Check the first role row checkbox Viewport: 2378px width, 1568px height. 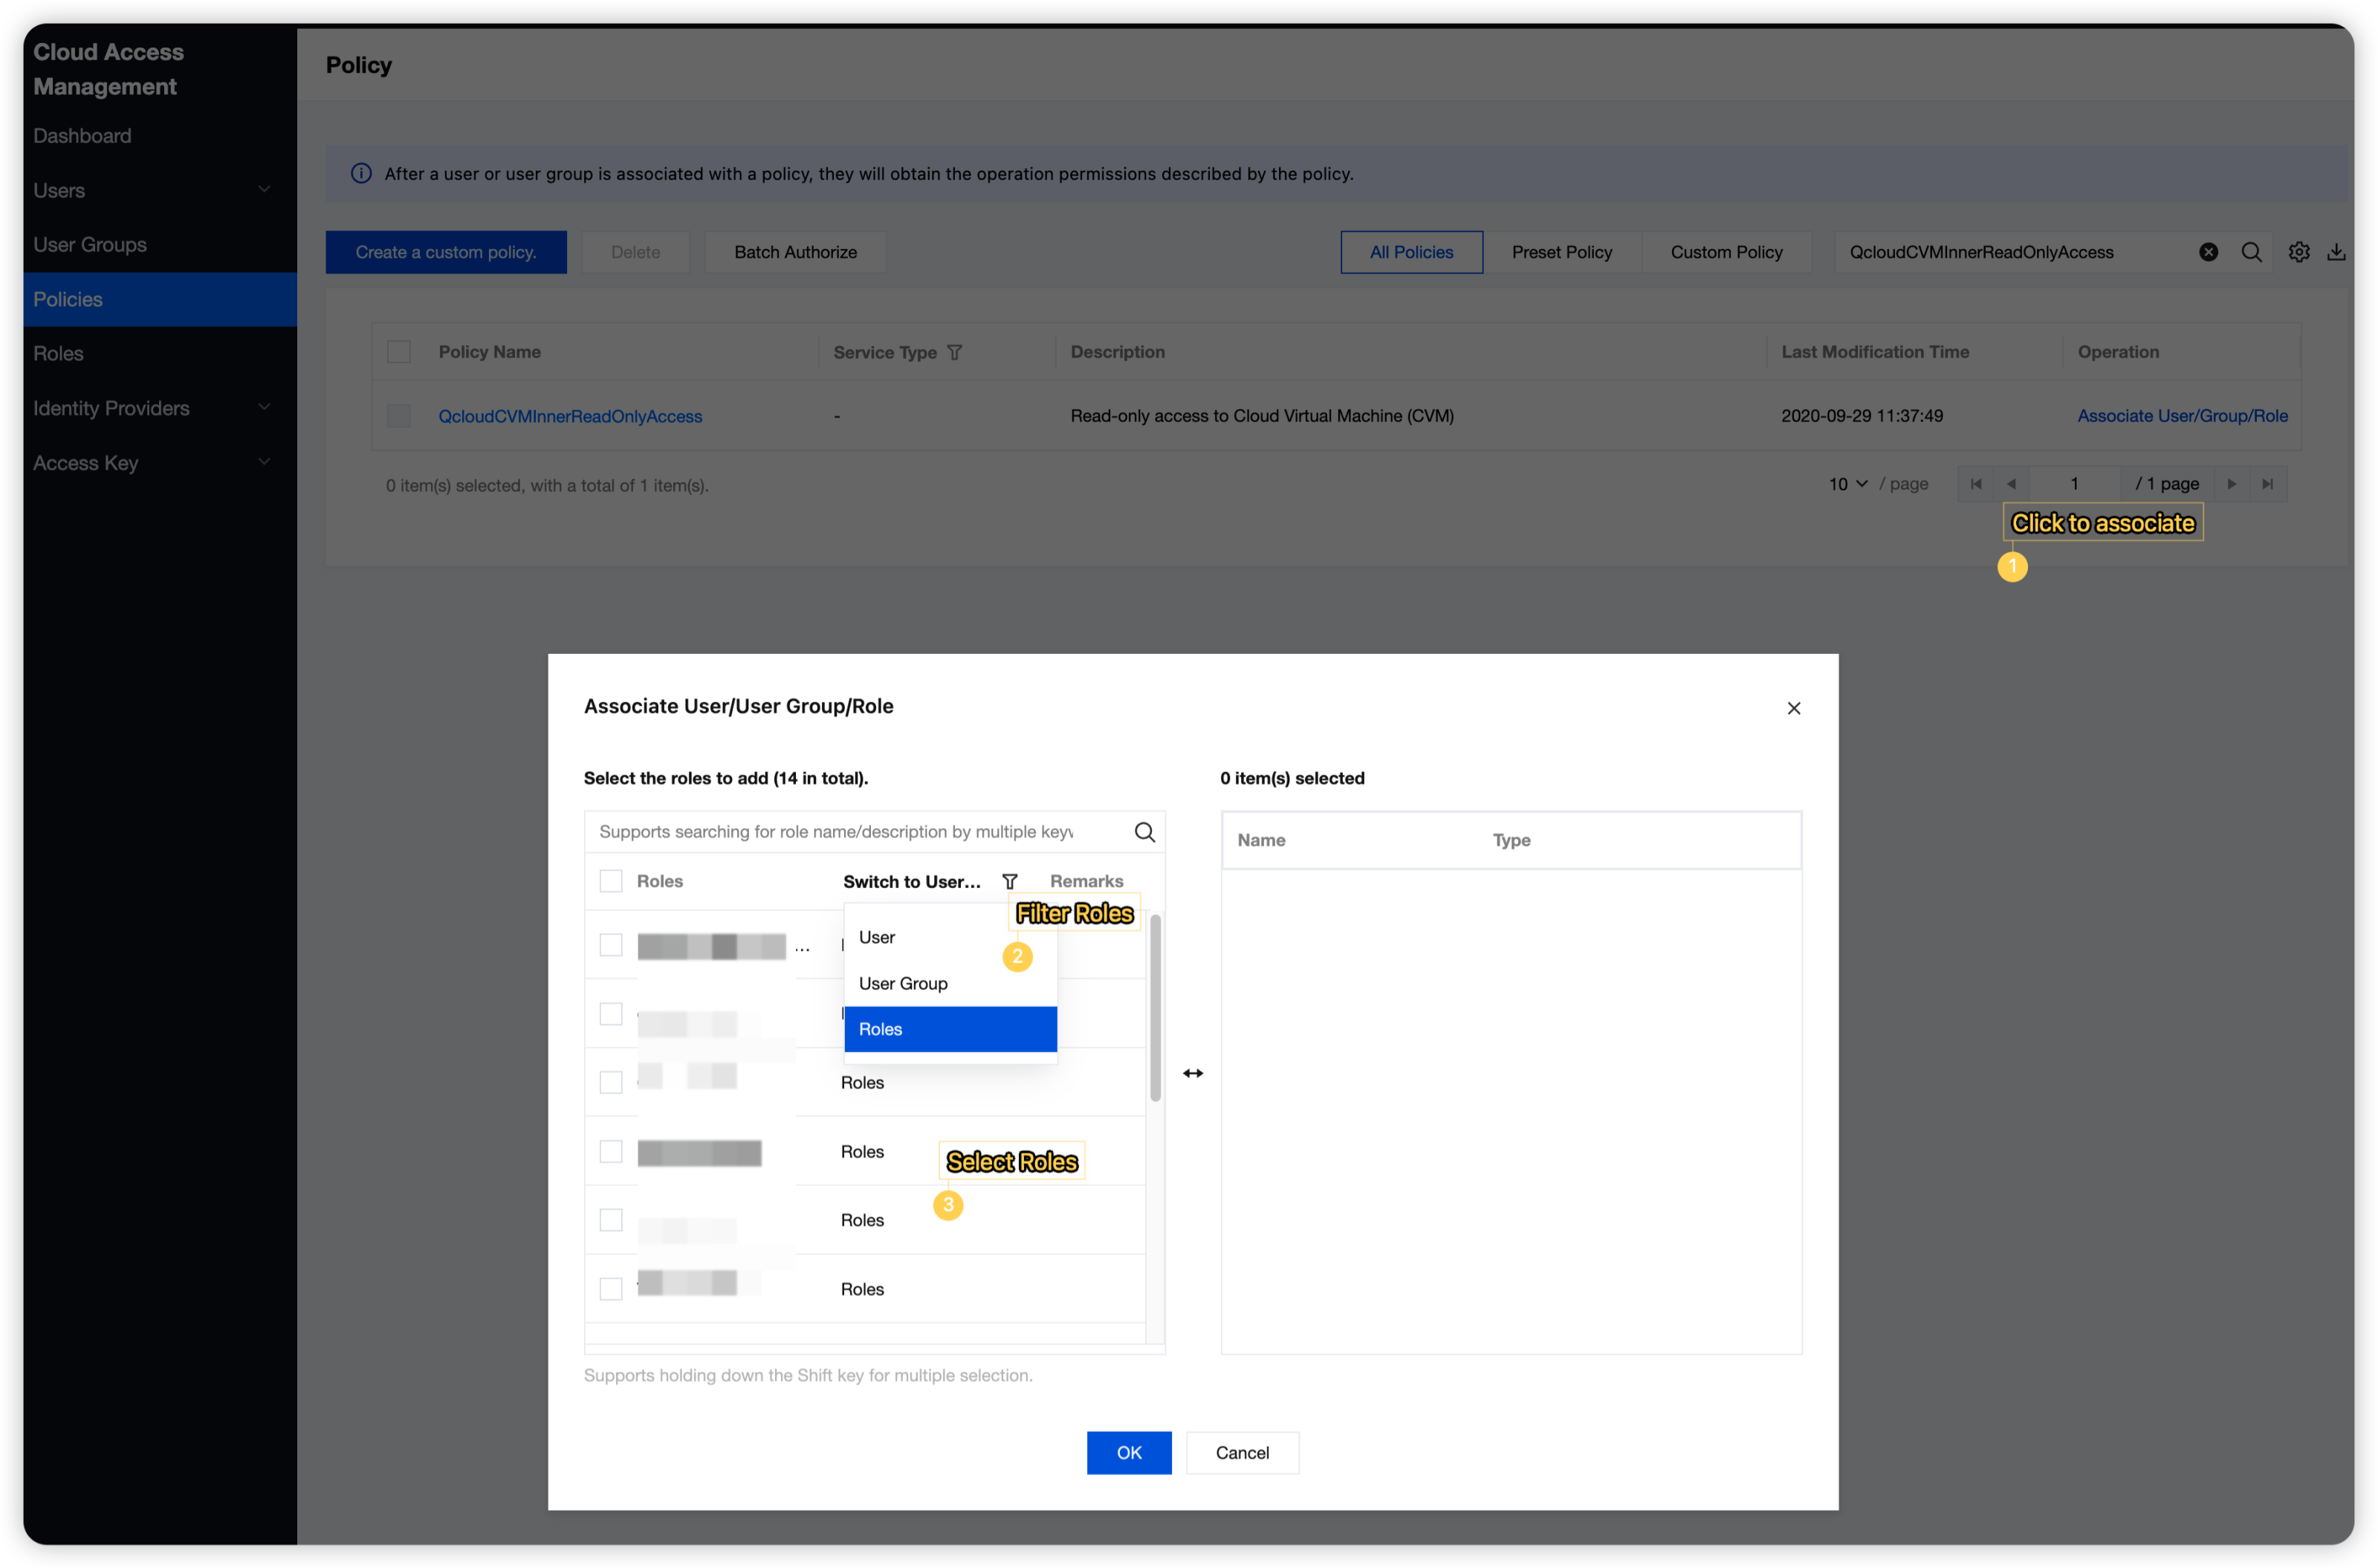[x=611, y=945]
